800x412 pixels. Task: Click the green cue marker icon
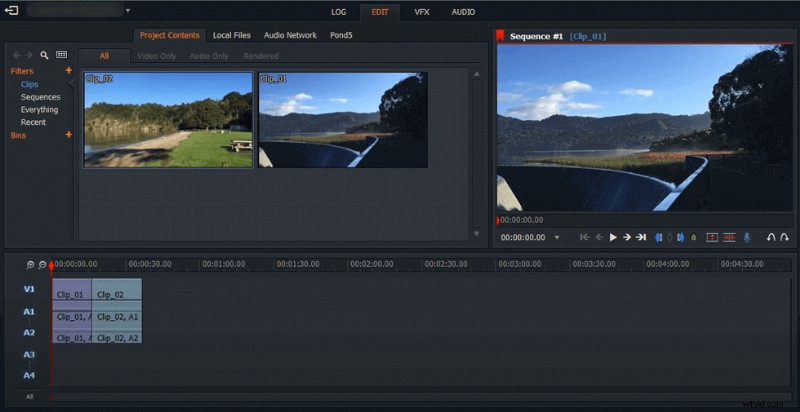(x=693, y=237)
